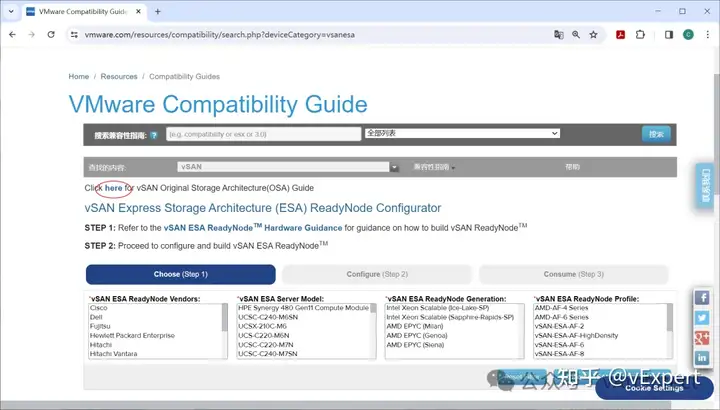Share the page on LinkedIn
This screenshot has width=720, height=410.
tap(702, 358)
